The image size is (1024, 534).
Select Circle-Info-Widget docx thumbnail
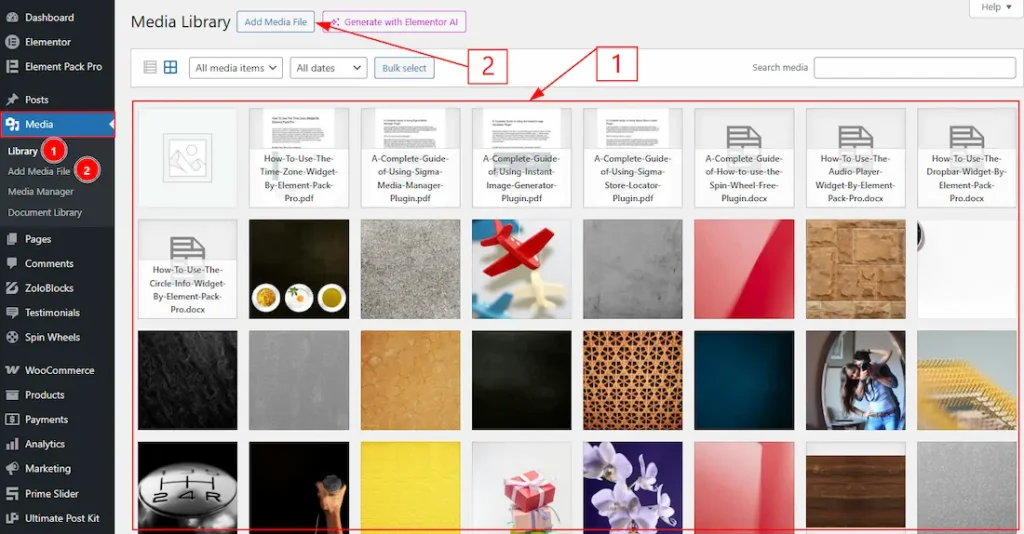(187, 269)
